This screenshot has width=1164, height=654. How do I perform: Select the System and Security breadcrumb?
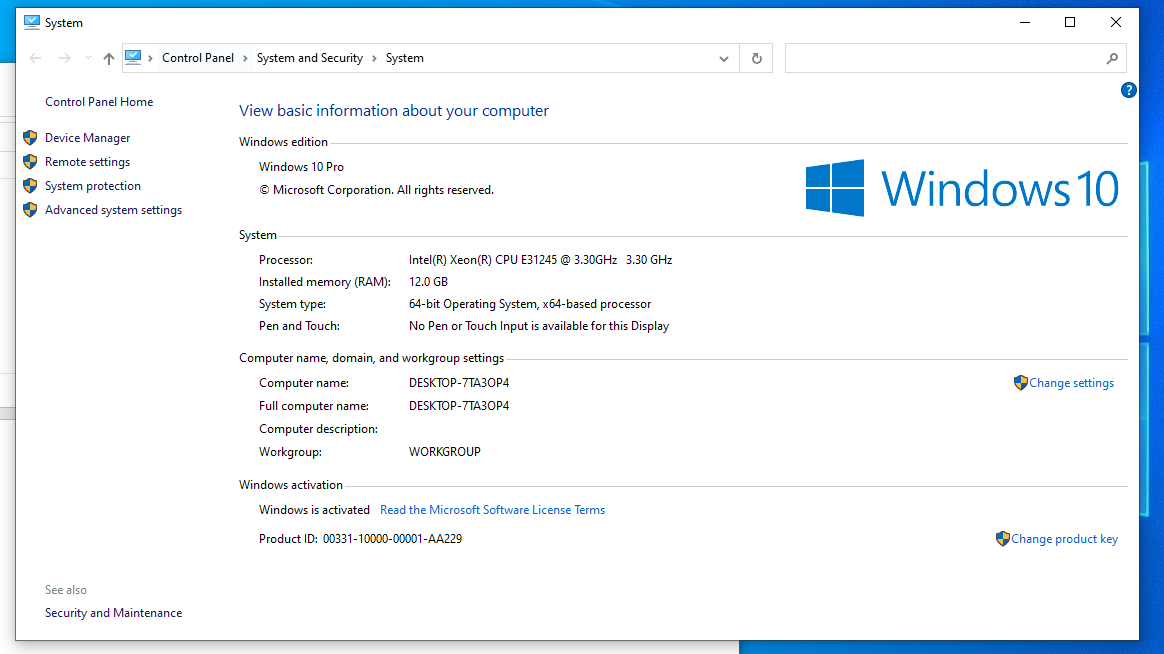point(310,58)
